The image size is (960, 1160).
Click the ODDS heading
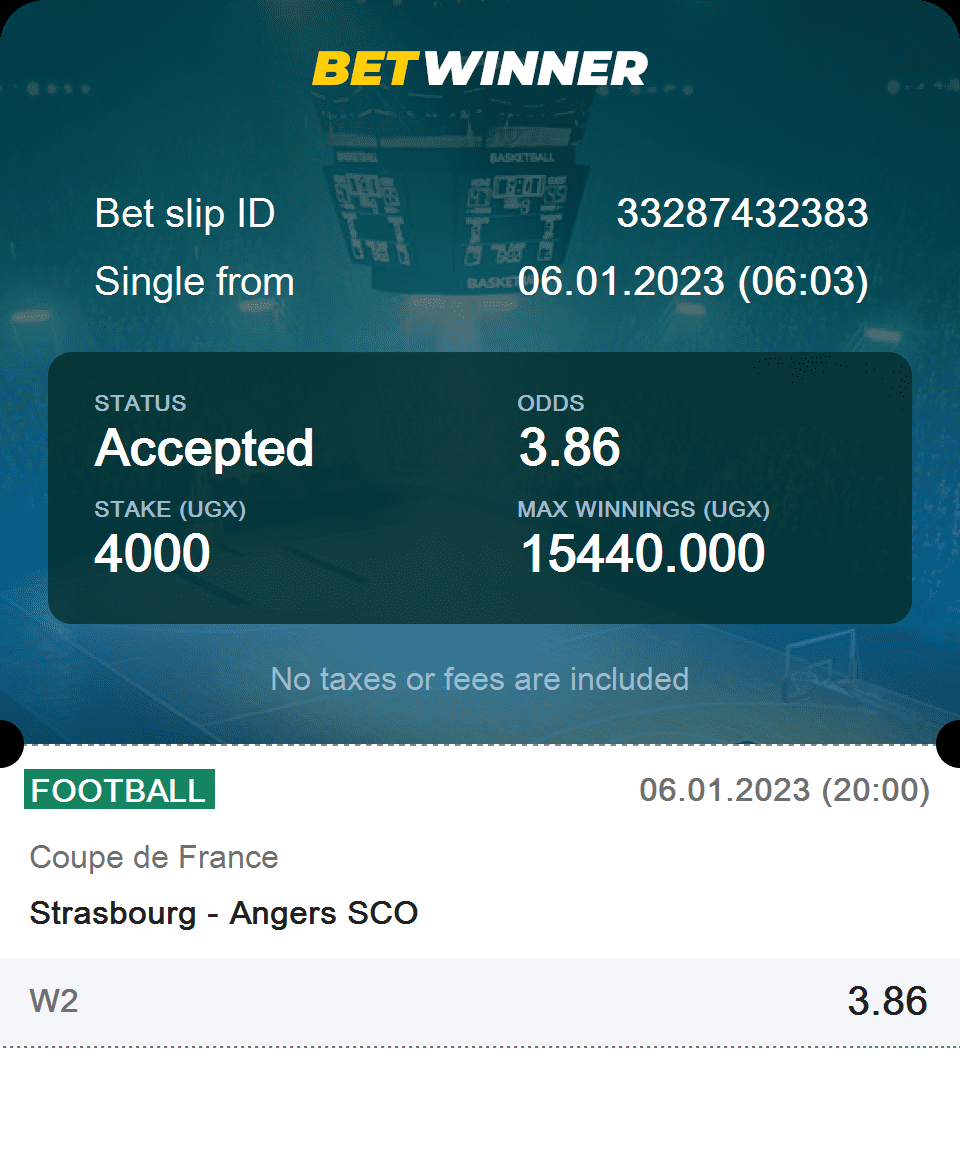(551, 403)
